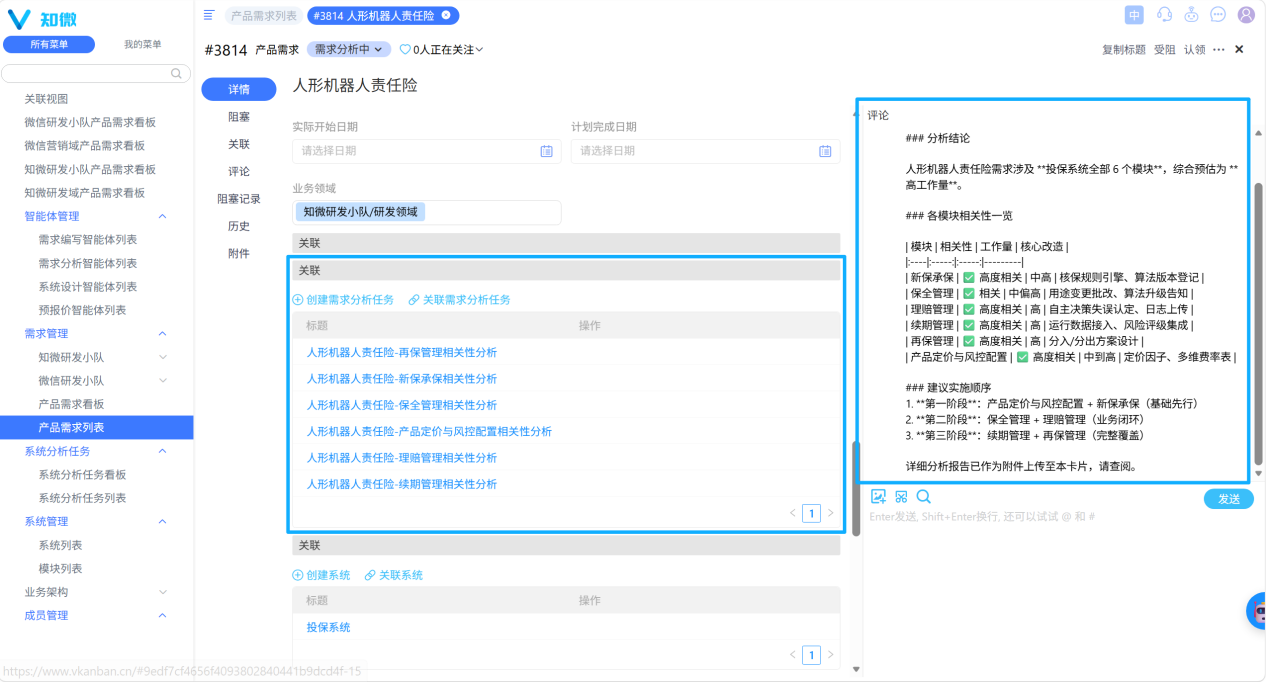The height and width of the screenshot is (682, 1267).
Task: Click the floating assistant icon at right edge
Action: [1256, 610]
